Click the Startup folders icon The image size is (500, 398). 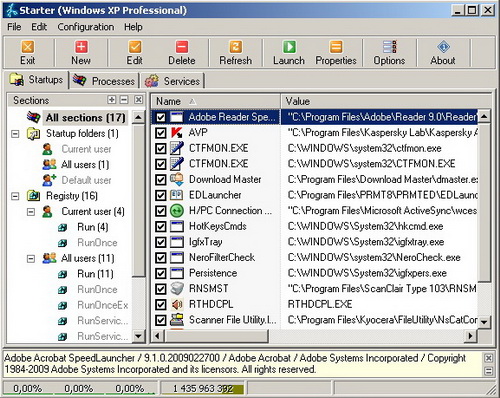(x=33, y=134)
